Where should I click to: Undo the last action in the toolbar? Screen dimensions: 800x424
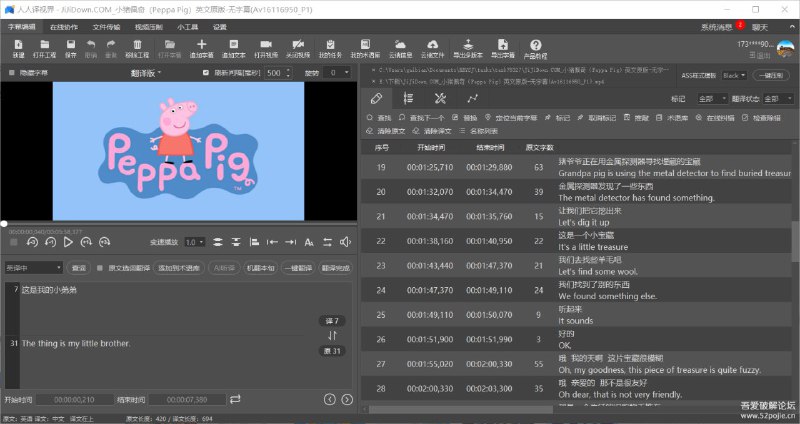(91, 48)
